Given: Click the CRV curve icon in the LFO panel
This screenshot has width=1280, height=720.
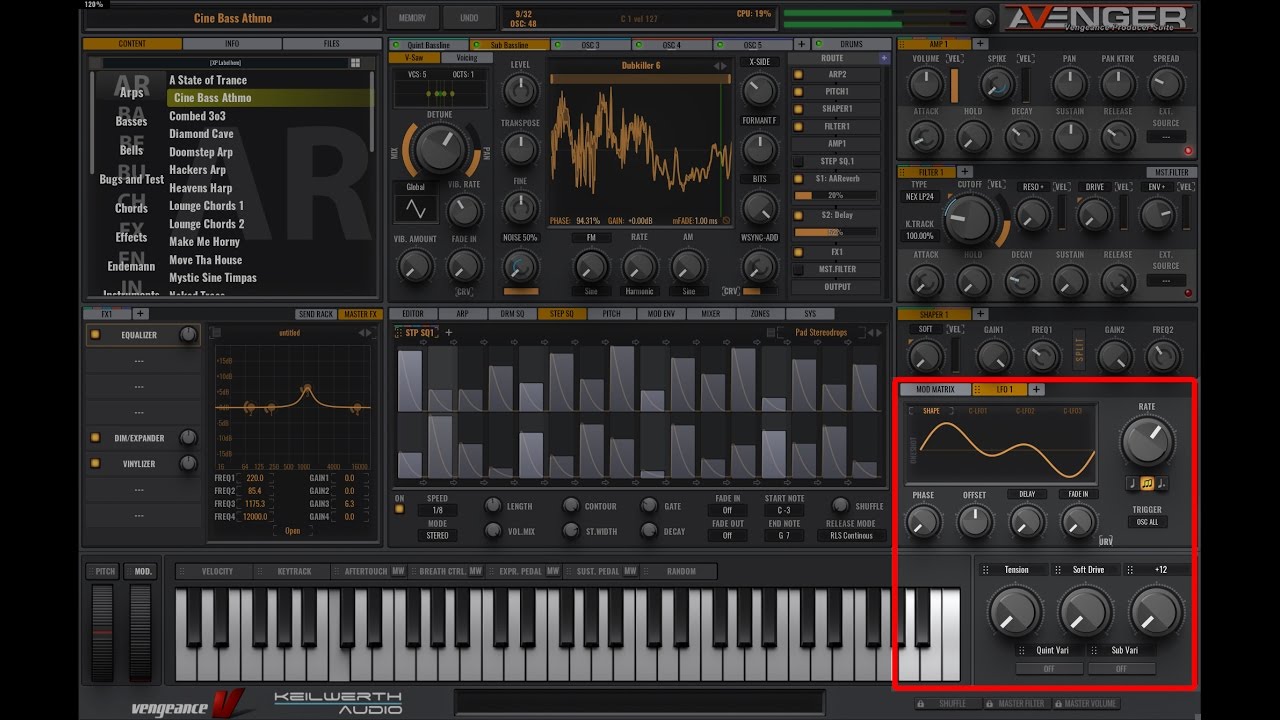Looking at the screenshot, I should coord(1105,541).
